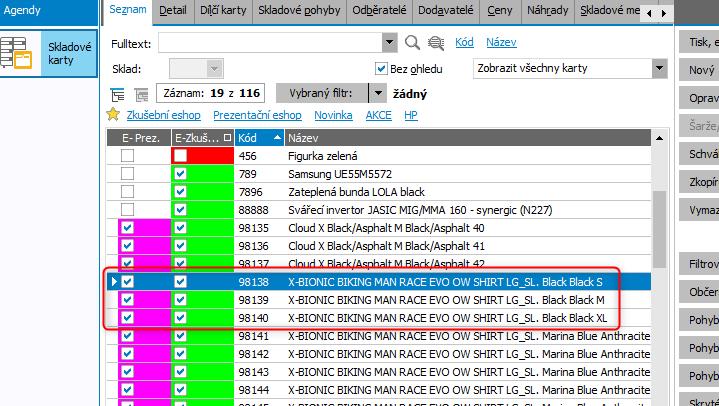This screenshot has width=719, height=406.
Task: Click the AKCE filter link
Action: pos(378,115)
